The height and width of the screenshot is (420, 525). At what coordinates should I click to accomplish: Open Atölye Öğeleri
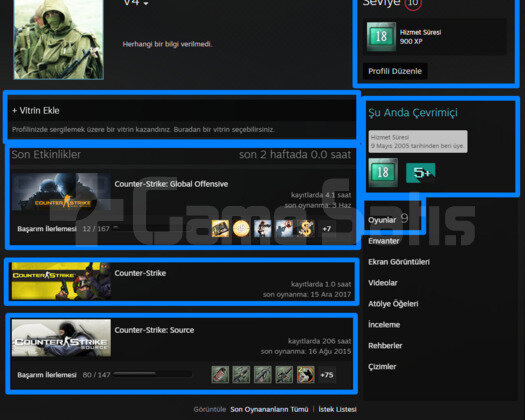(x=393, y=304)
